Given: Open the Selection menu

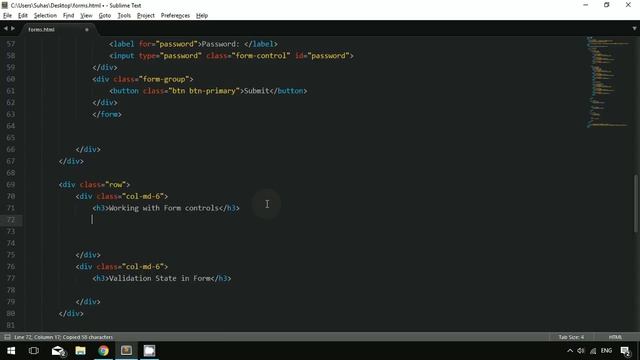Looking at the screenshot, I should click(x=45, y=16).
